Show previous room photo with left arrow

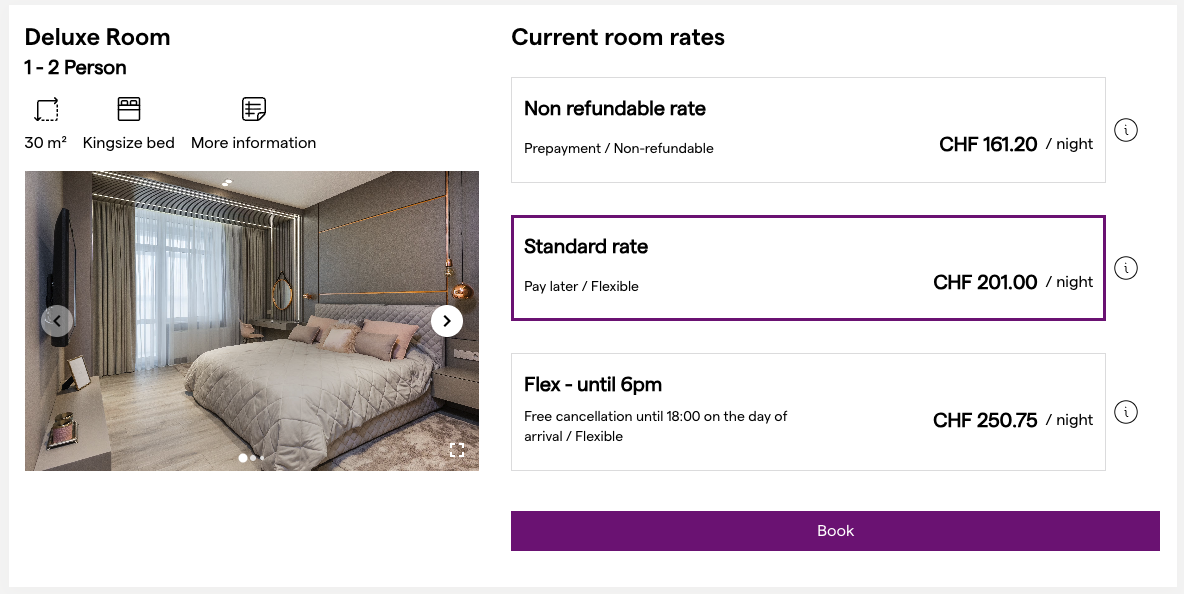(x=57, y=321)
